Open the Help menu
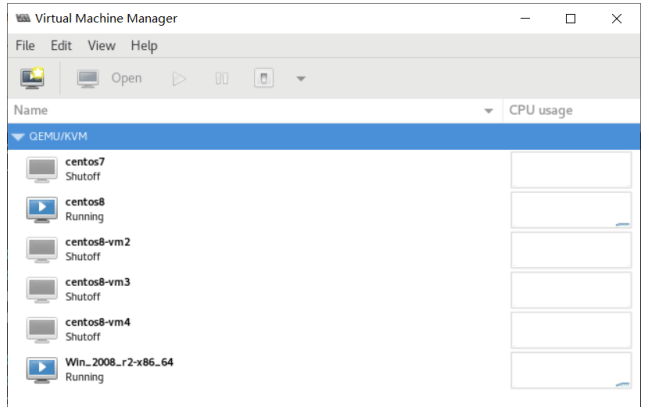The height and width of the screenshot is (419, 649). pyautogui.click(x=144, y=45)
